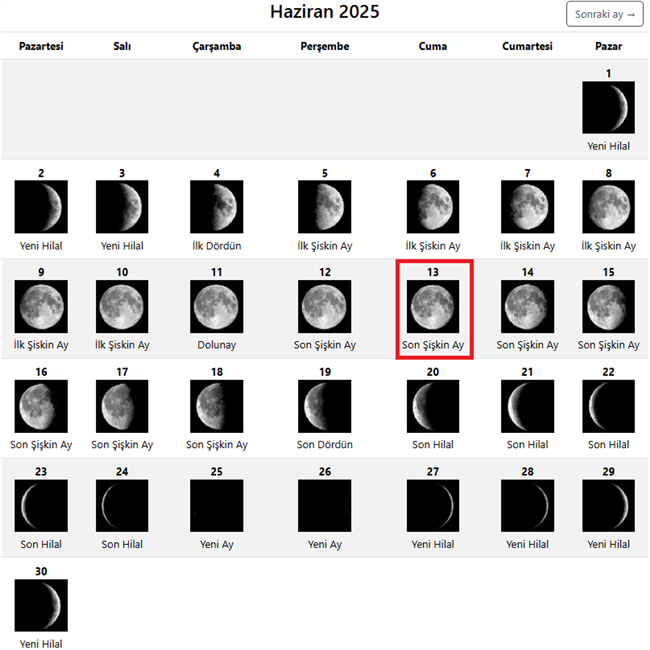Select the moon image for June 20
Screen dimensions: 650x650
433,406
